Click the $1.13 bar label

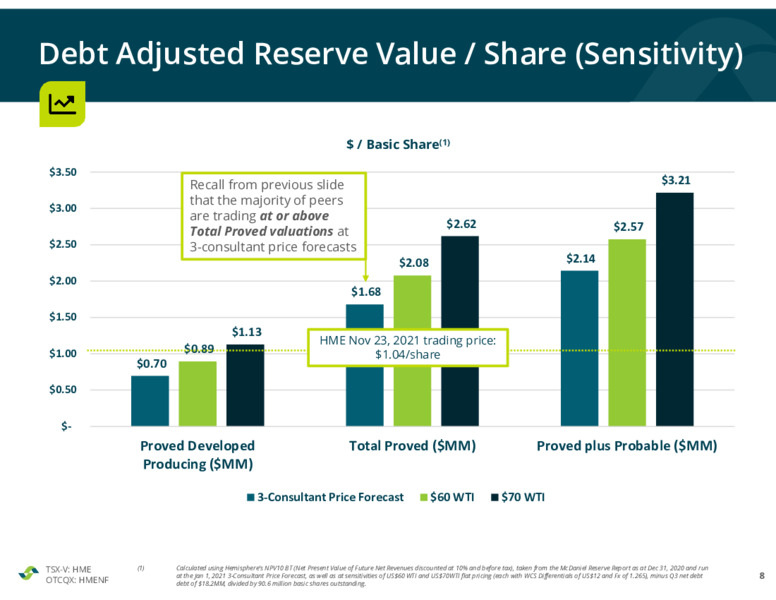[x=246, y=332]
